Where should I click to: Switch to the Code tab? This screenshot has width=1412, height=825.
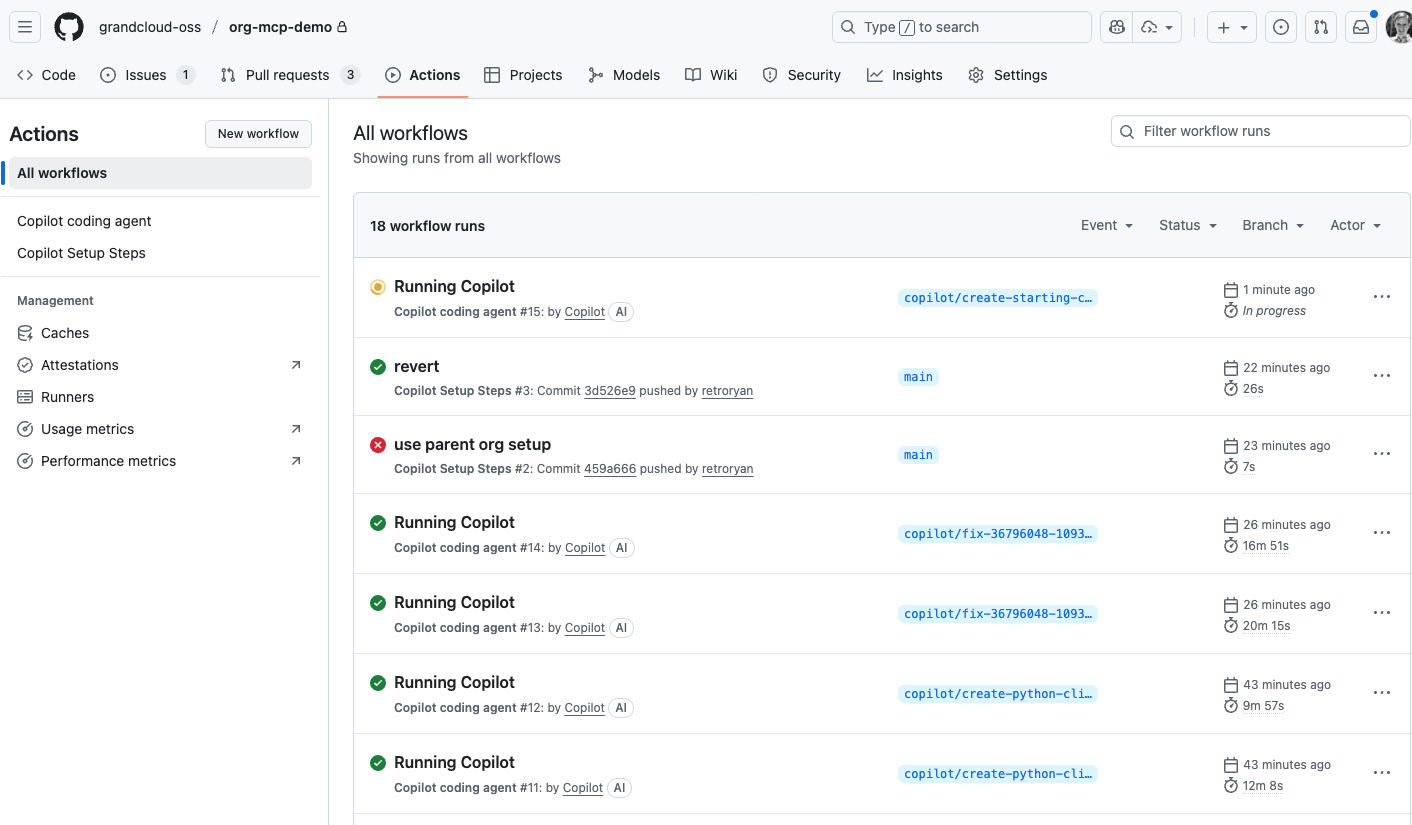[x=47, y=75]
